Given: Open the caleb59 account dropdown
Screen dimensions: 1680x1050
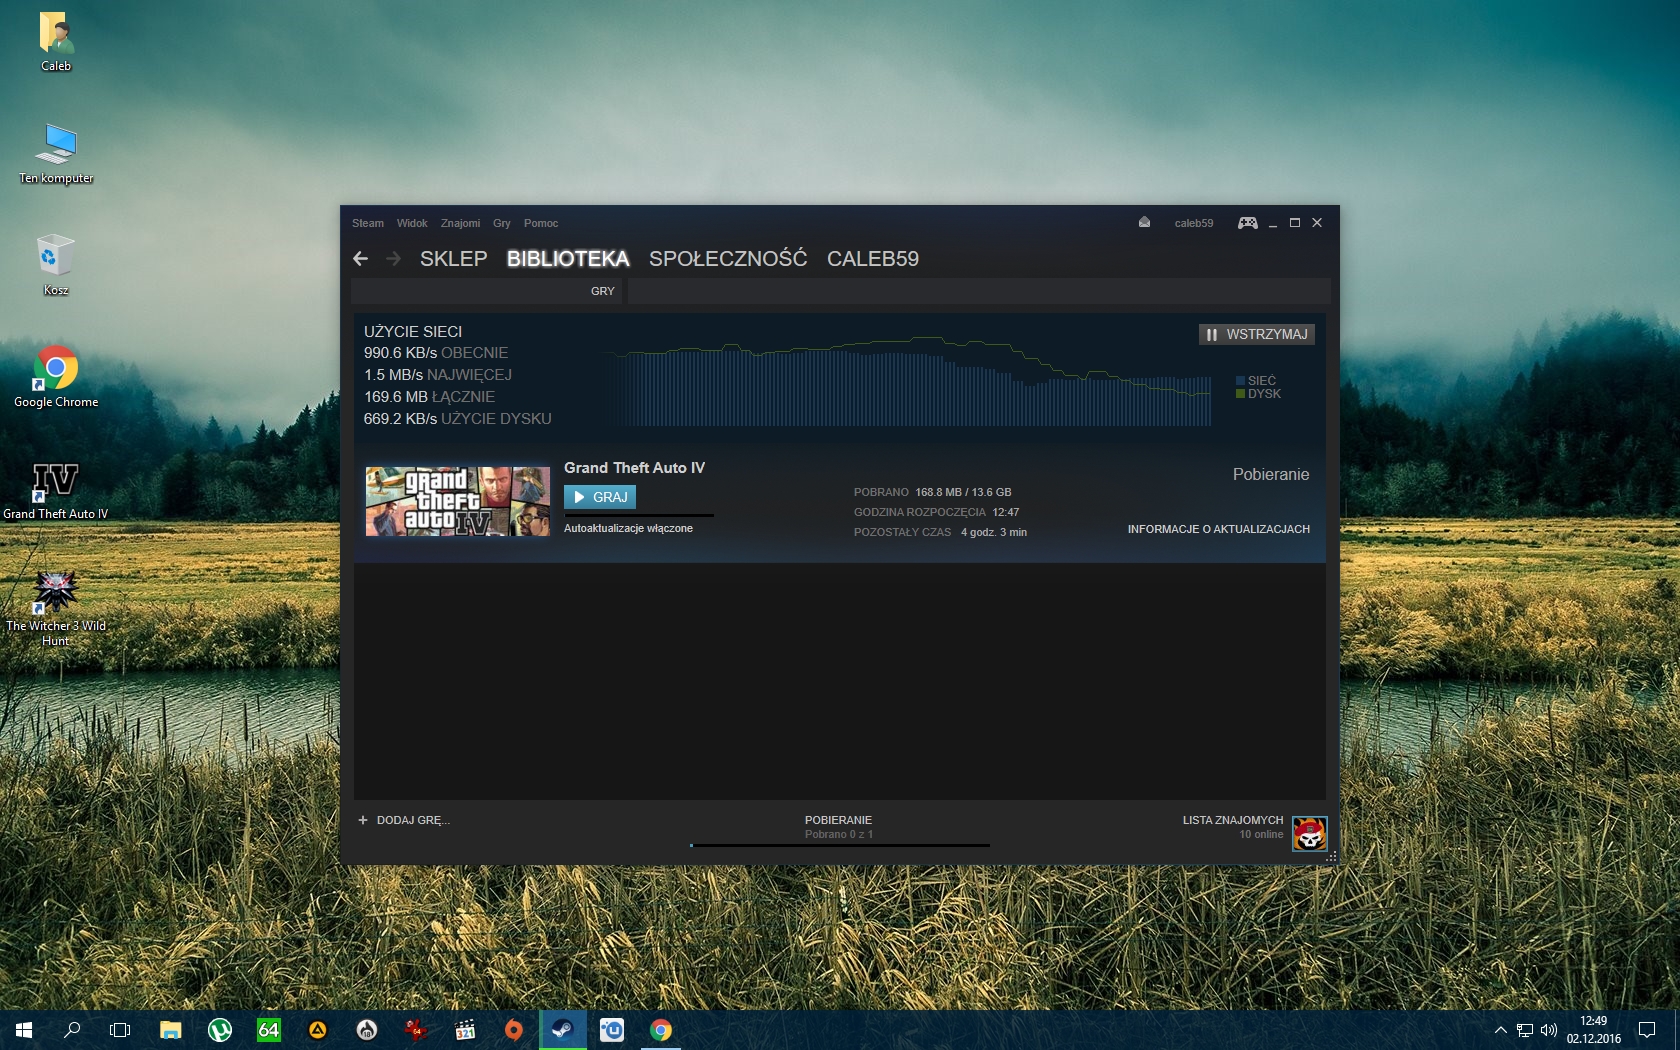Looking at the screenshot, I should pos(1194,223).
